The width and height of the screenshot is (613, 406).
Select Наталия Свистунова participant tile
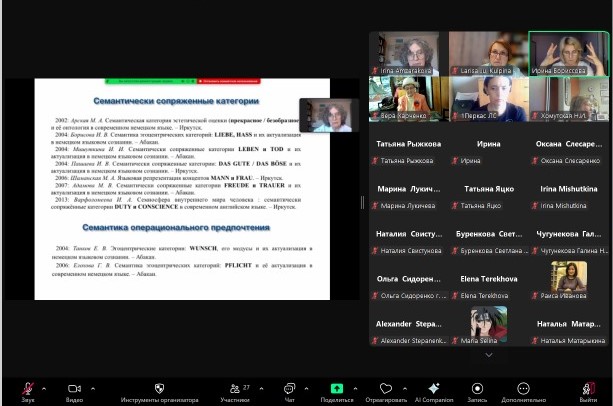pos(409,234)
